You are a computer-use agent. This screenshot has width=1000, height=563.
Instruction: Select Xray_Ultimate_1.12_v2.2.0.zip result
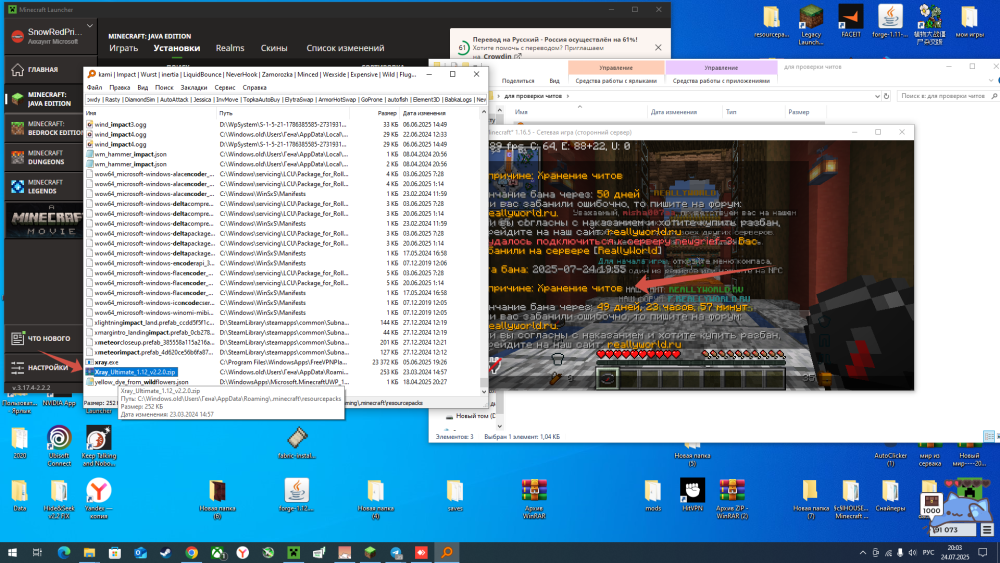point(135,372)
